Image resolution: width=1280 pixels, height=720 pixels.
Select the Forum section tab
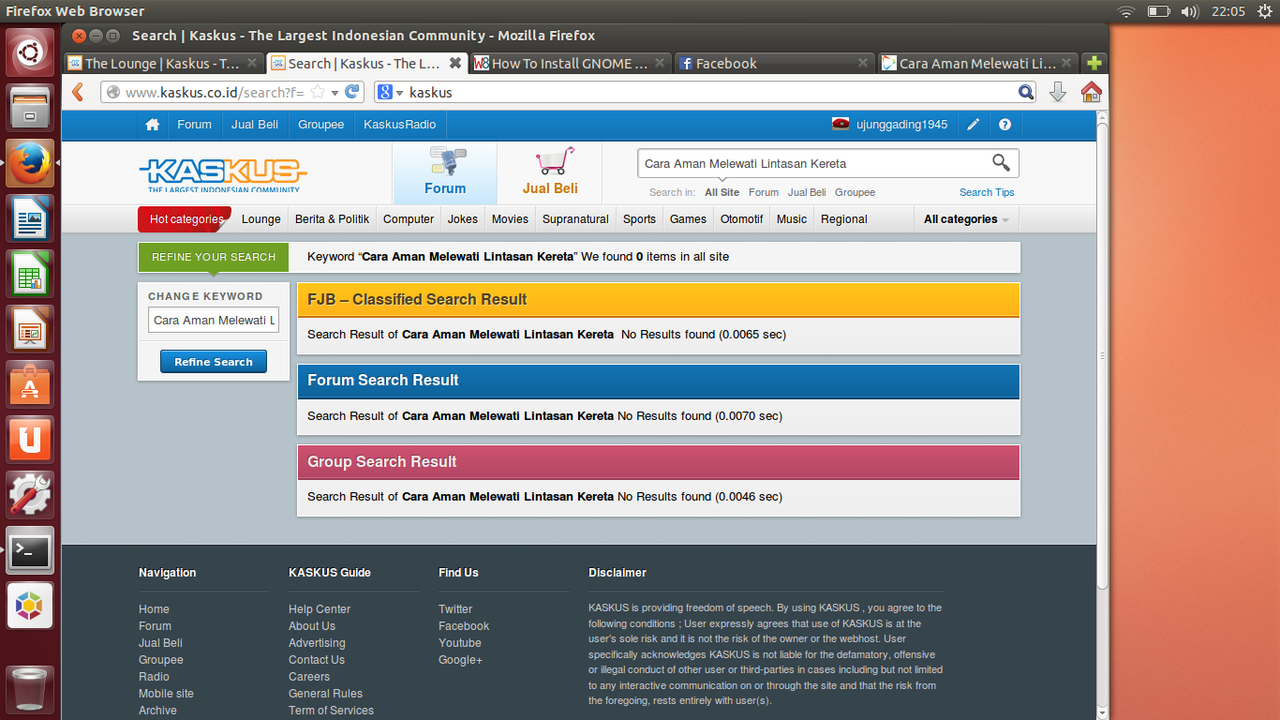click(x=445, y=173)
